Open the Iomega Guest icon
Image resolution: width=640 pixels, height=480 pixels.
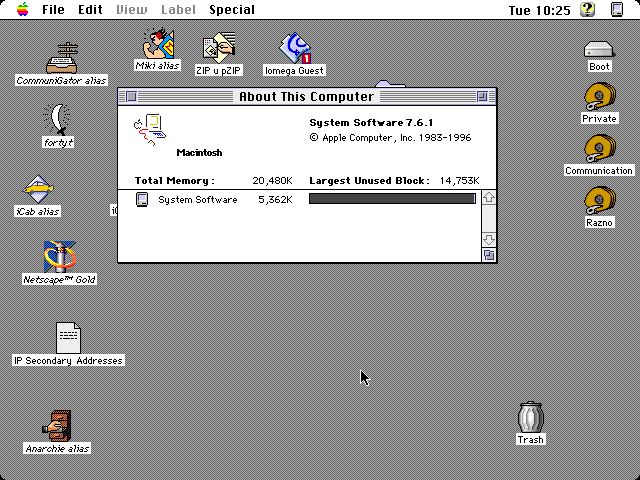tap(295, 49)
